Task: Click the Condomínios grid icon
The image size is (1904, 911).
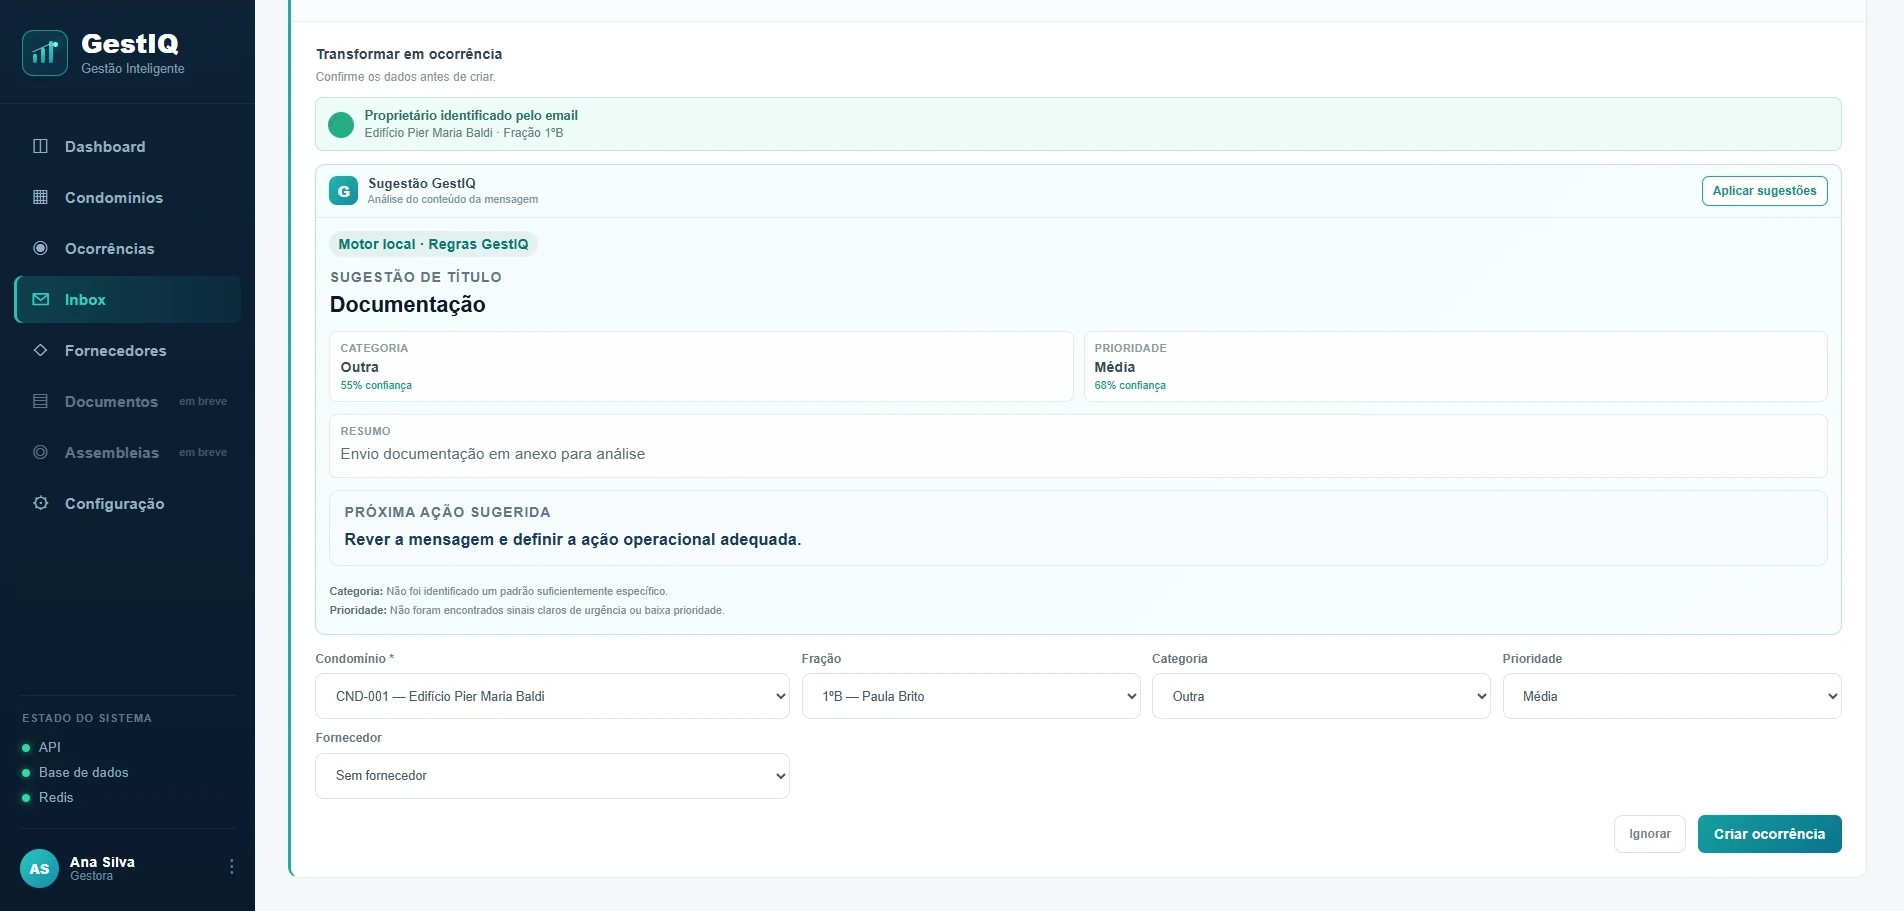Action: pyautogui.click(x=40, y=197)
